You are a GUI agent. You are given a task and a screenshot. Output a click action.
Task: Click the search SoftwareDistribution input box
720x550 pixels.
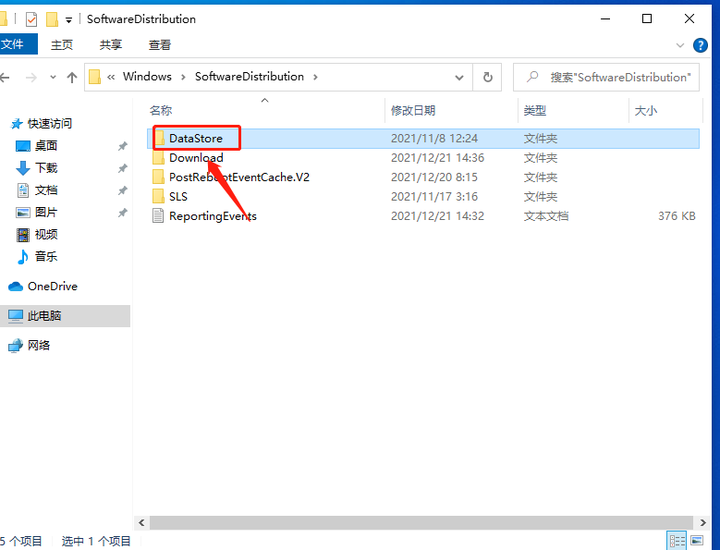(606, 77)
